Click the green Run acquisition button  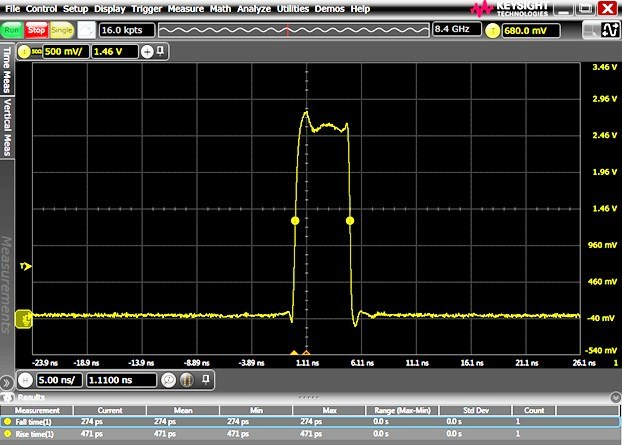[x=12, y=30]
